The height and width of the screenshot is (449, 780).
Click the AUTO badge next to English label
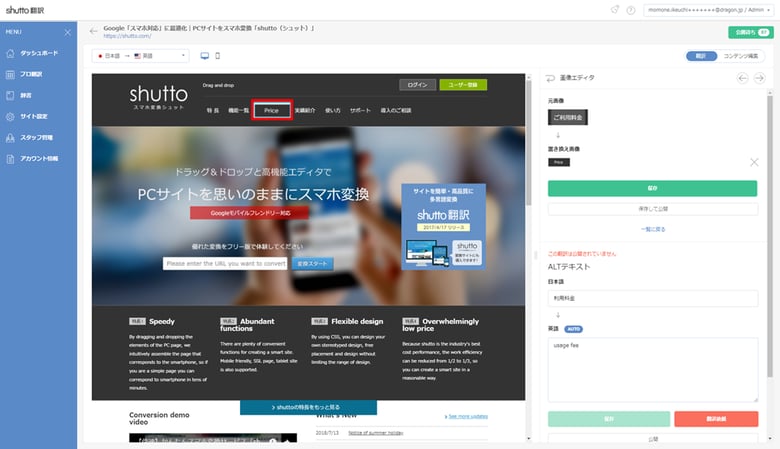coord(573,329)
